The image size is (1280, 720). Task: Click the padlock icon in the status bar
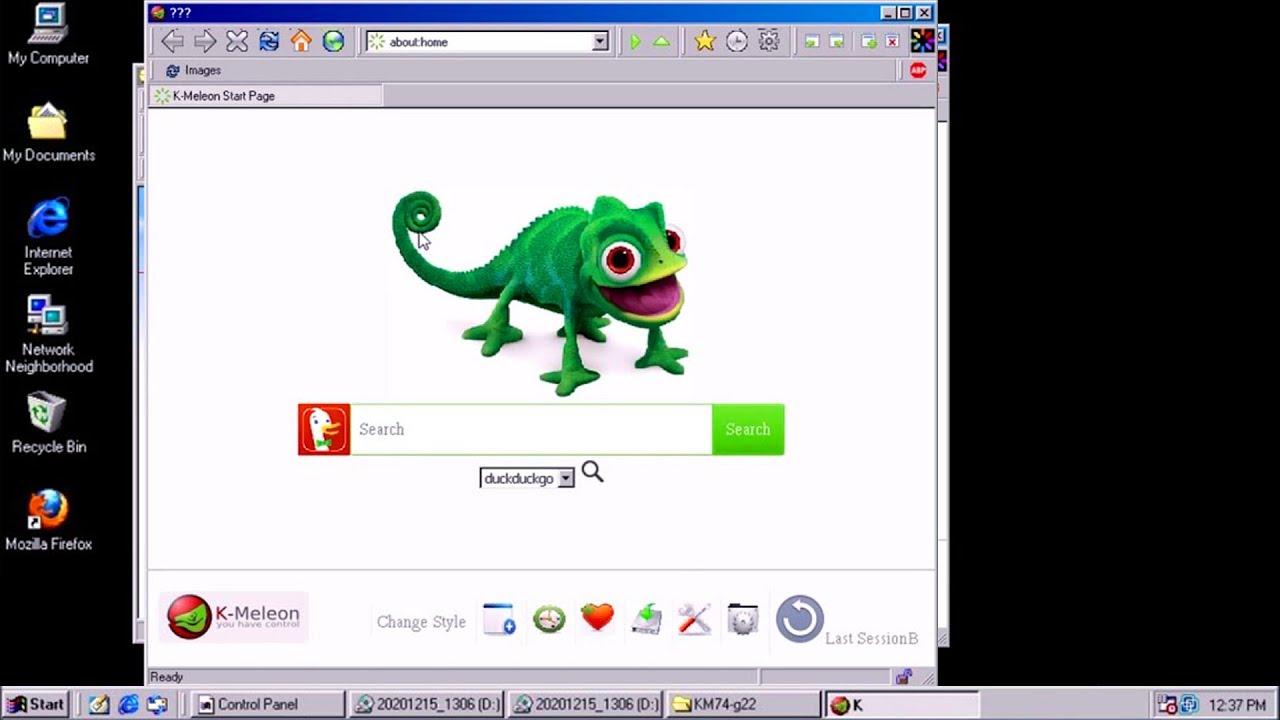[x=904, y=677]
